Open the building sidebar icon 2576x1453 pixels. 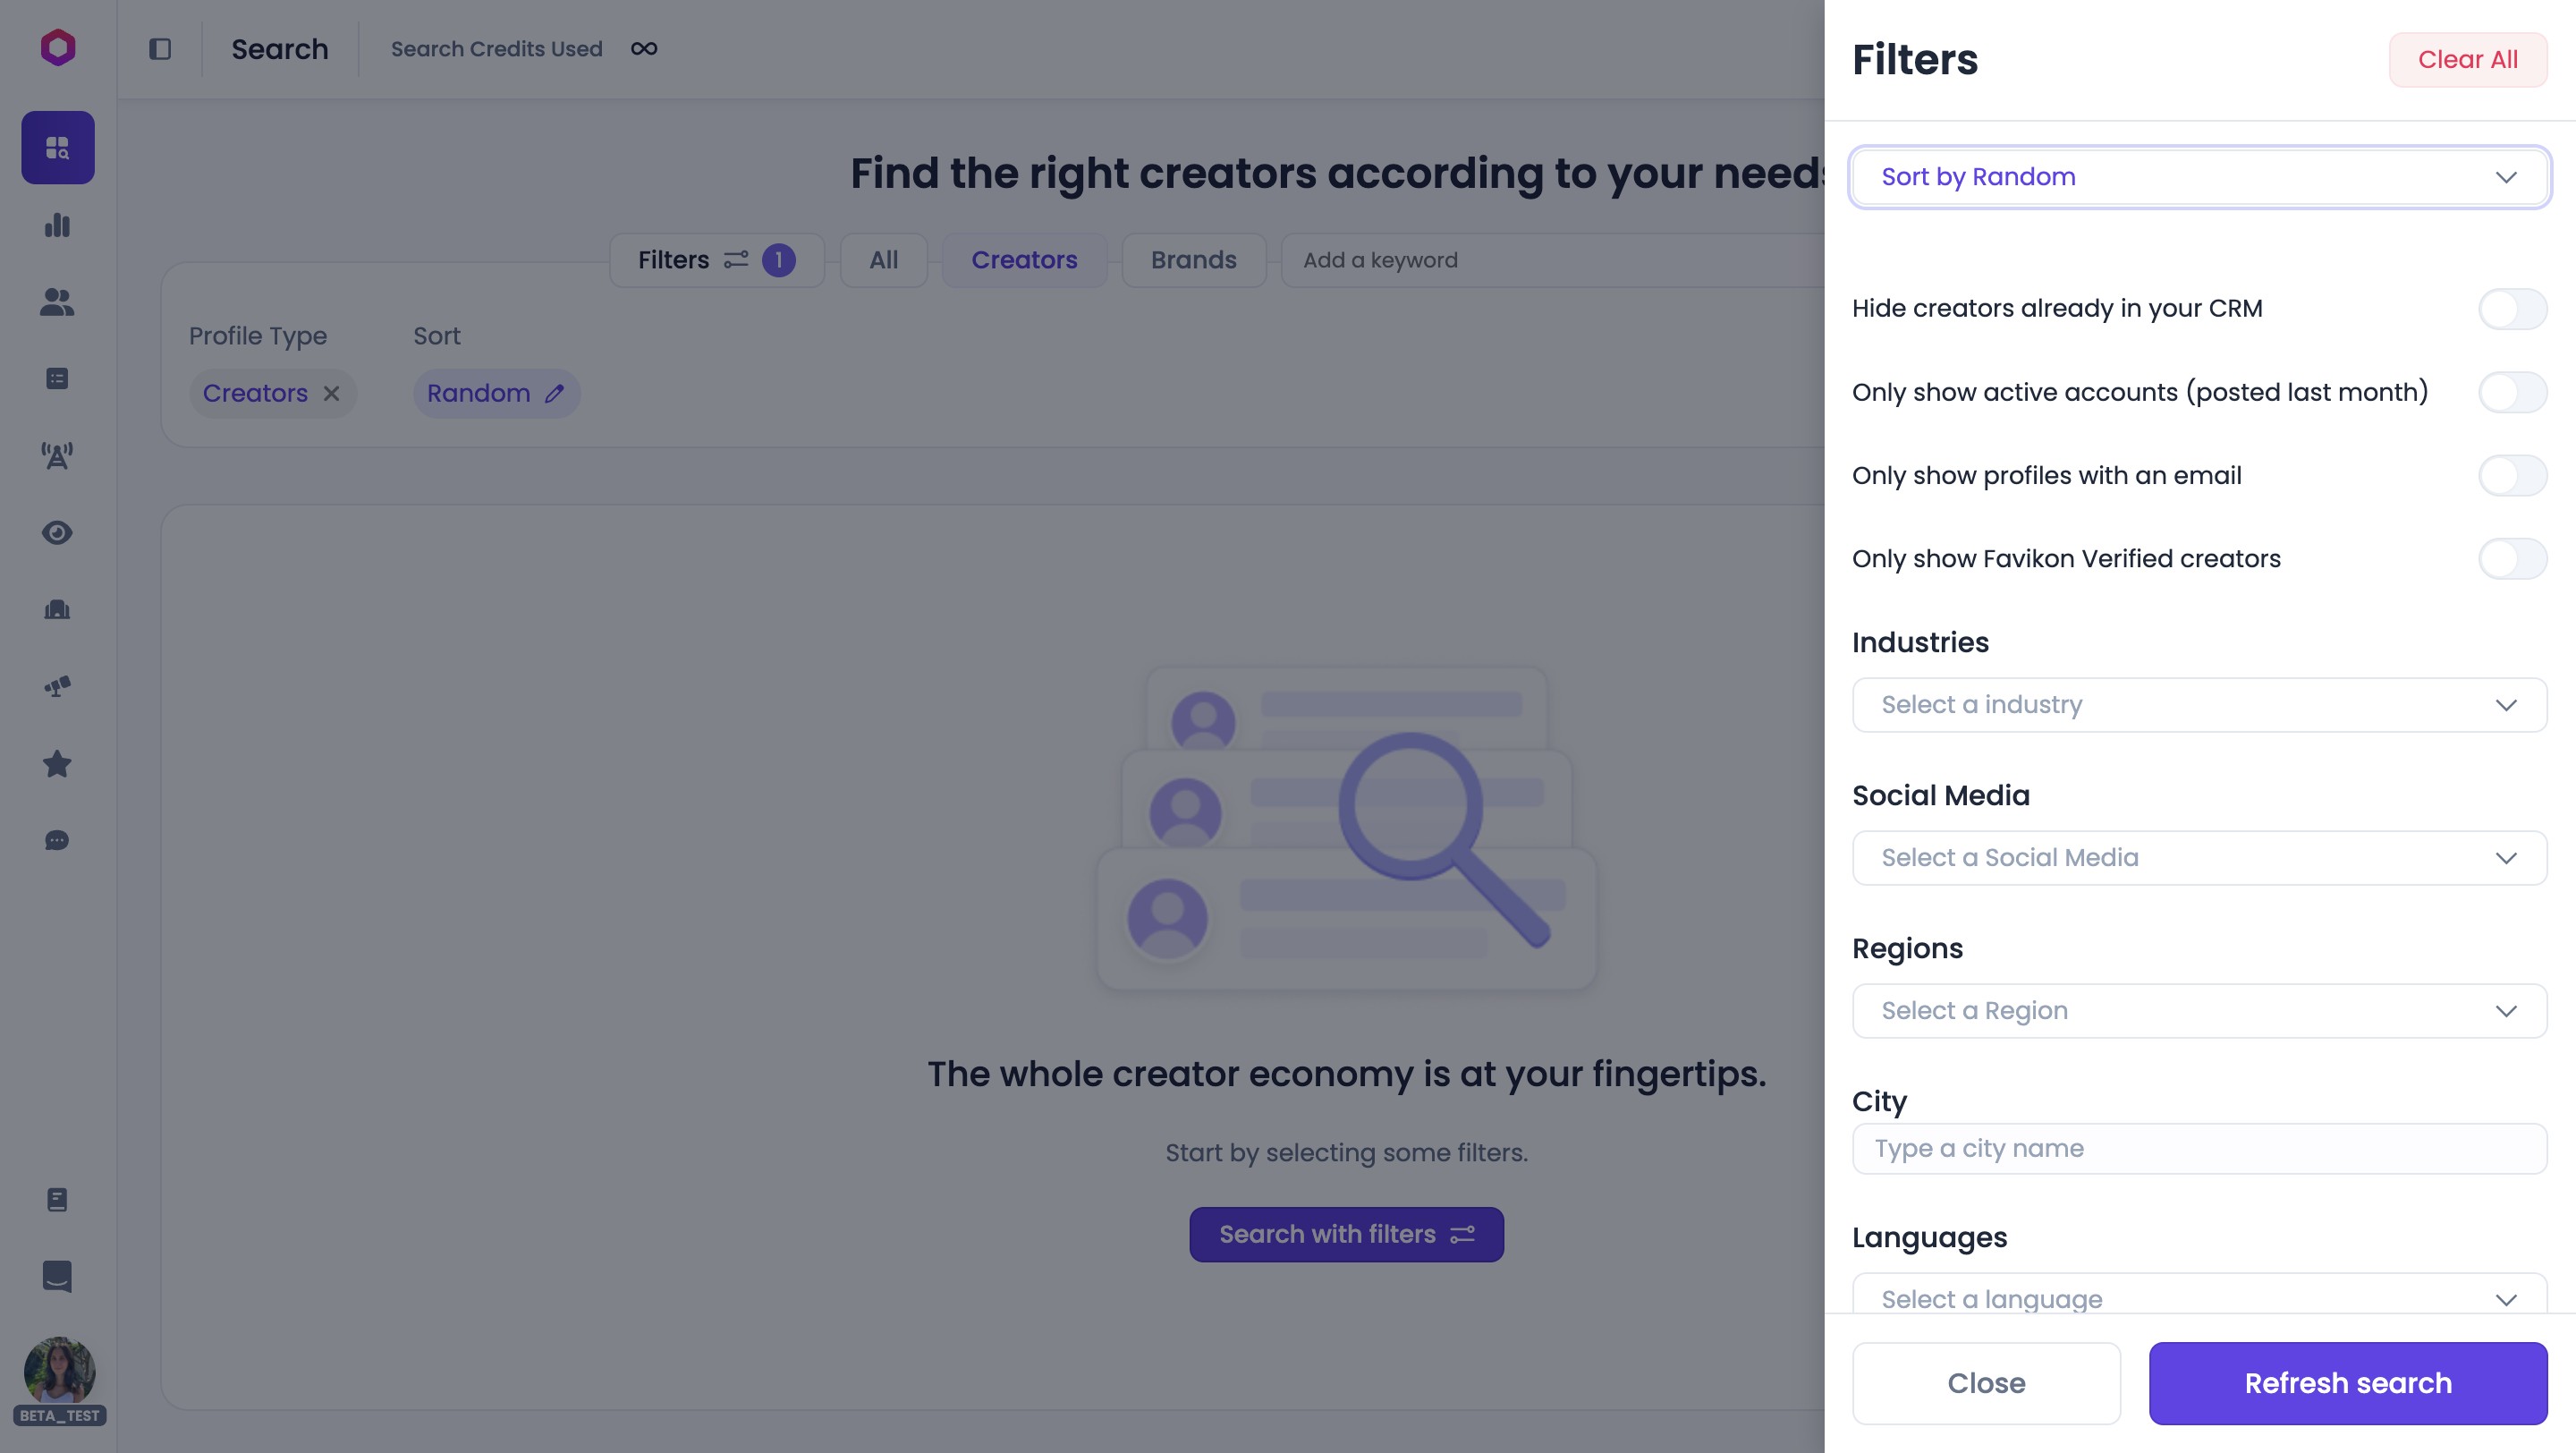58,610
